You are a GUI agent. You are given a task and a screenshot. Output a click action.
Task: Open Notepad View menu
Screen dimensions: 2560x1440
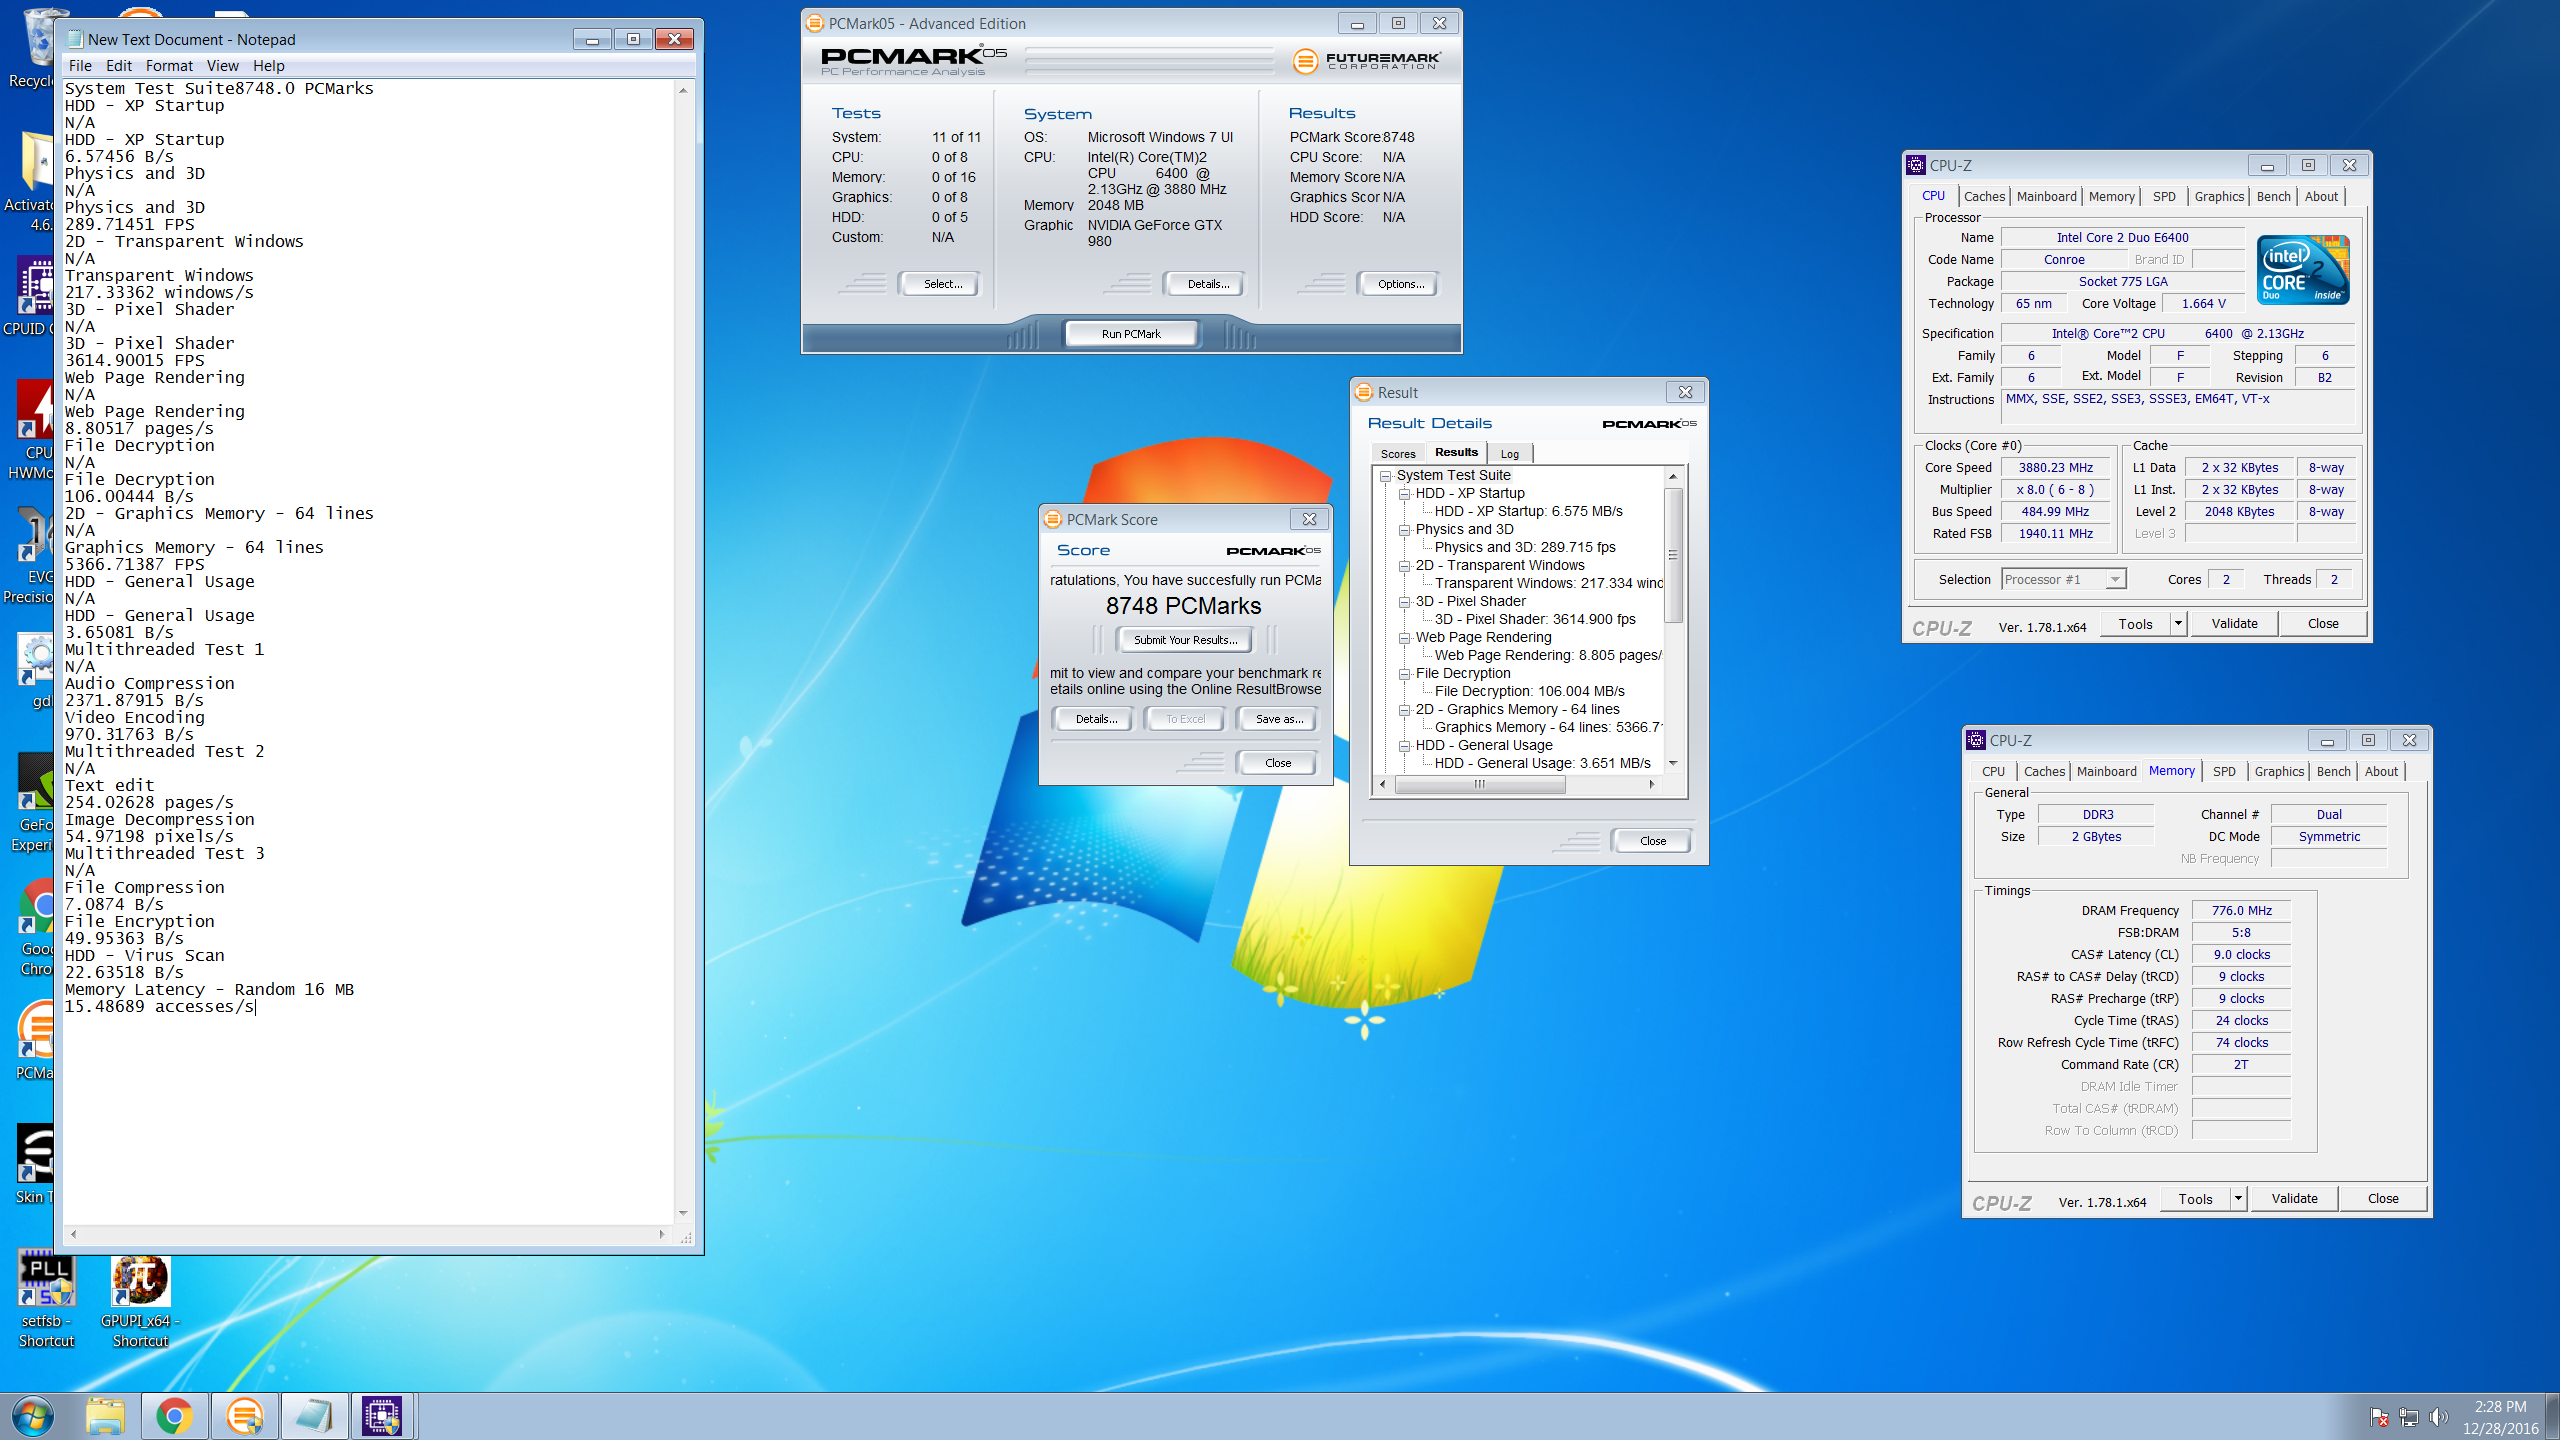pos(222,65)
